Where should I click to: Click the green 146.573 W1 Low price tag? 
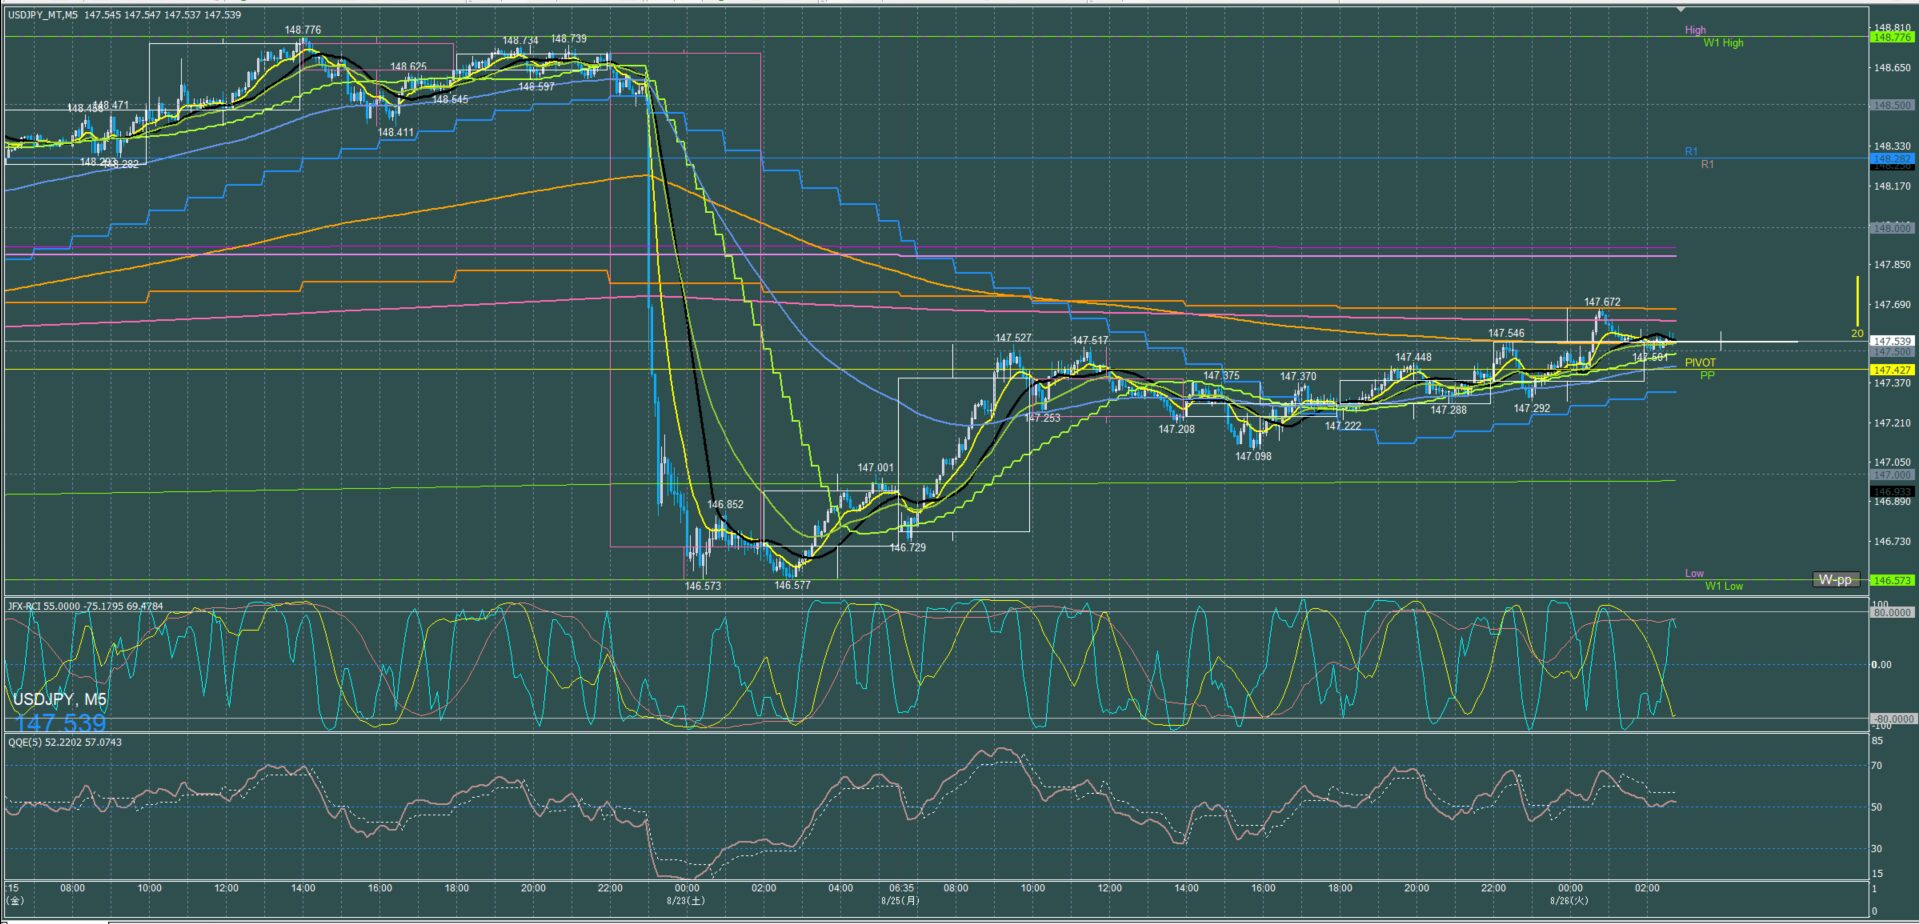click(x=1892, y=580)
